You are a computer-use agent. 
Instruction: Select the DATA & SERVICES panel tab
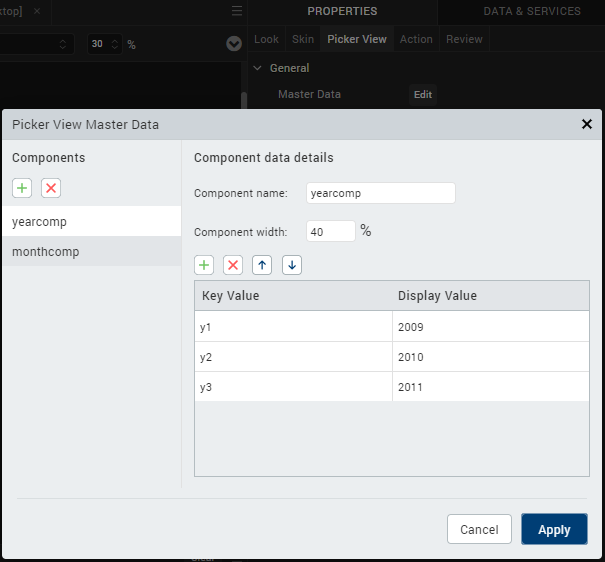532,11
